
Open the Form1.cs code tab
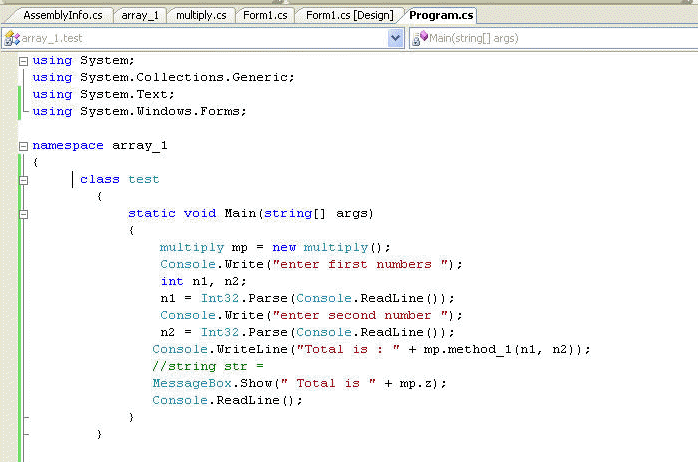click(x=264, y=15)
